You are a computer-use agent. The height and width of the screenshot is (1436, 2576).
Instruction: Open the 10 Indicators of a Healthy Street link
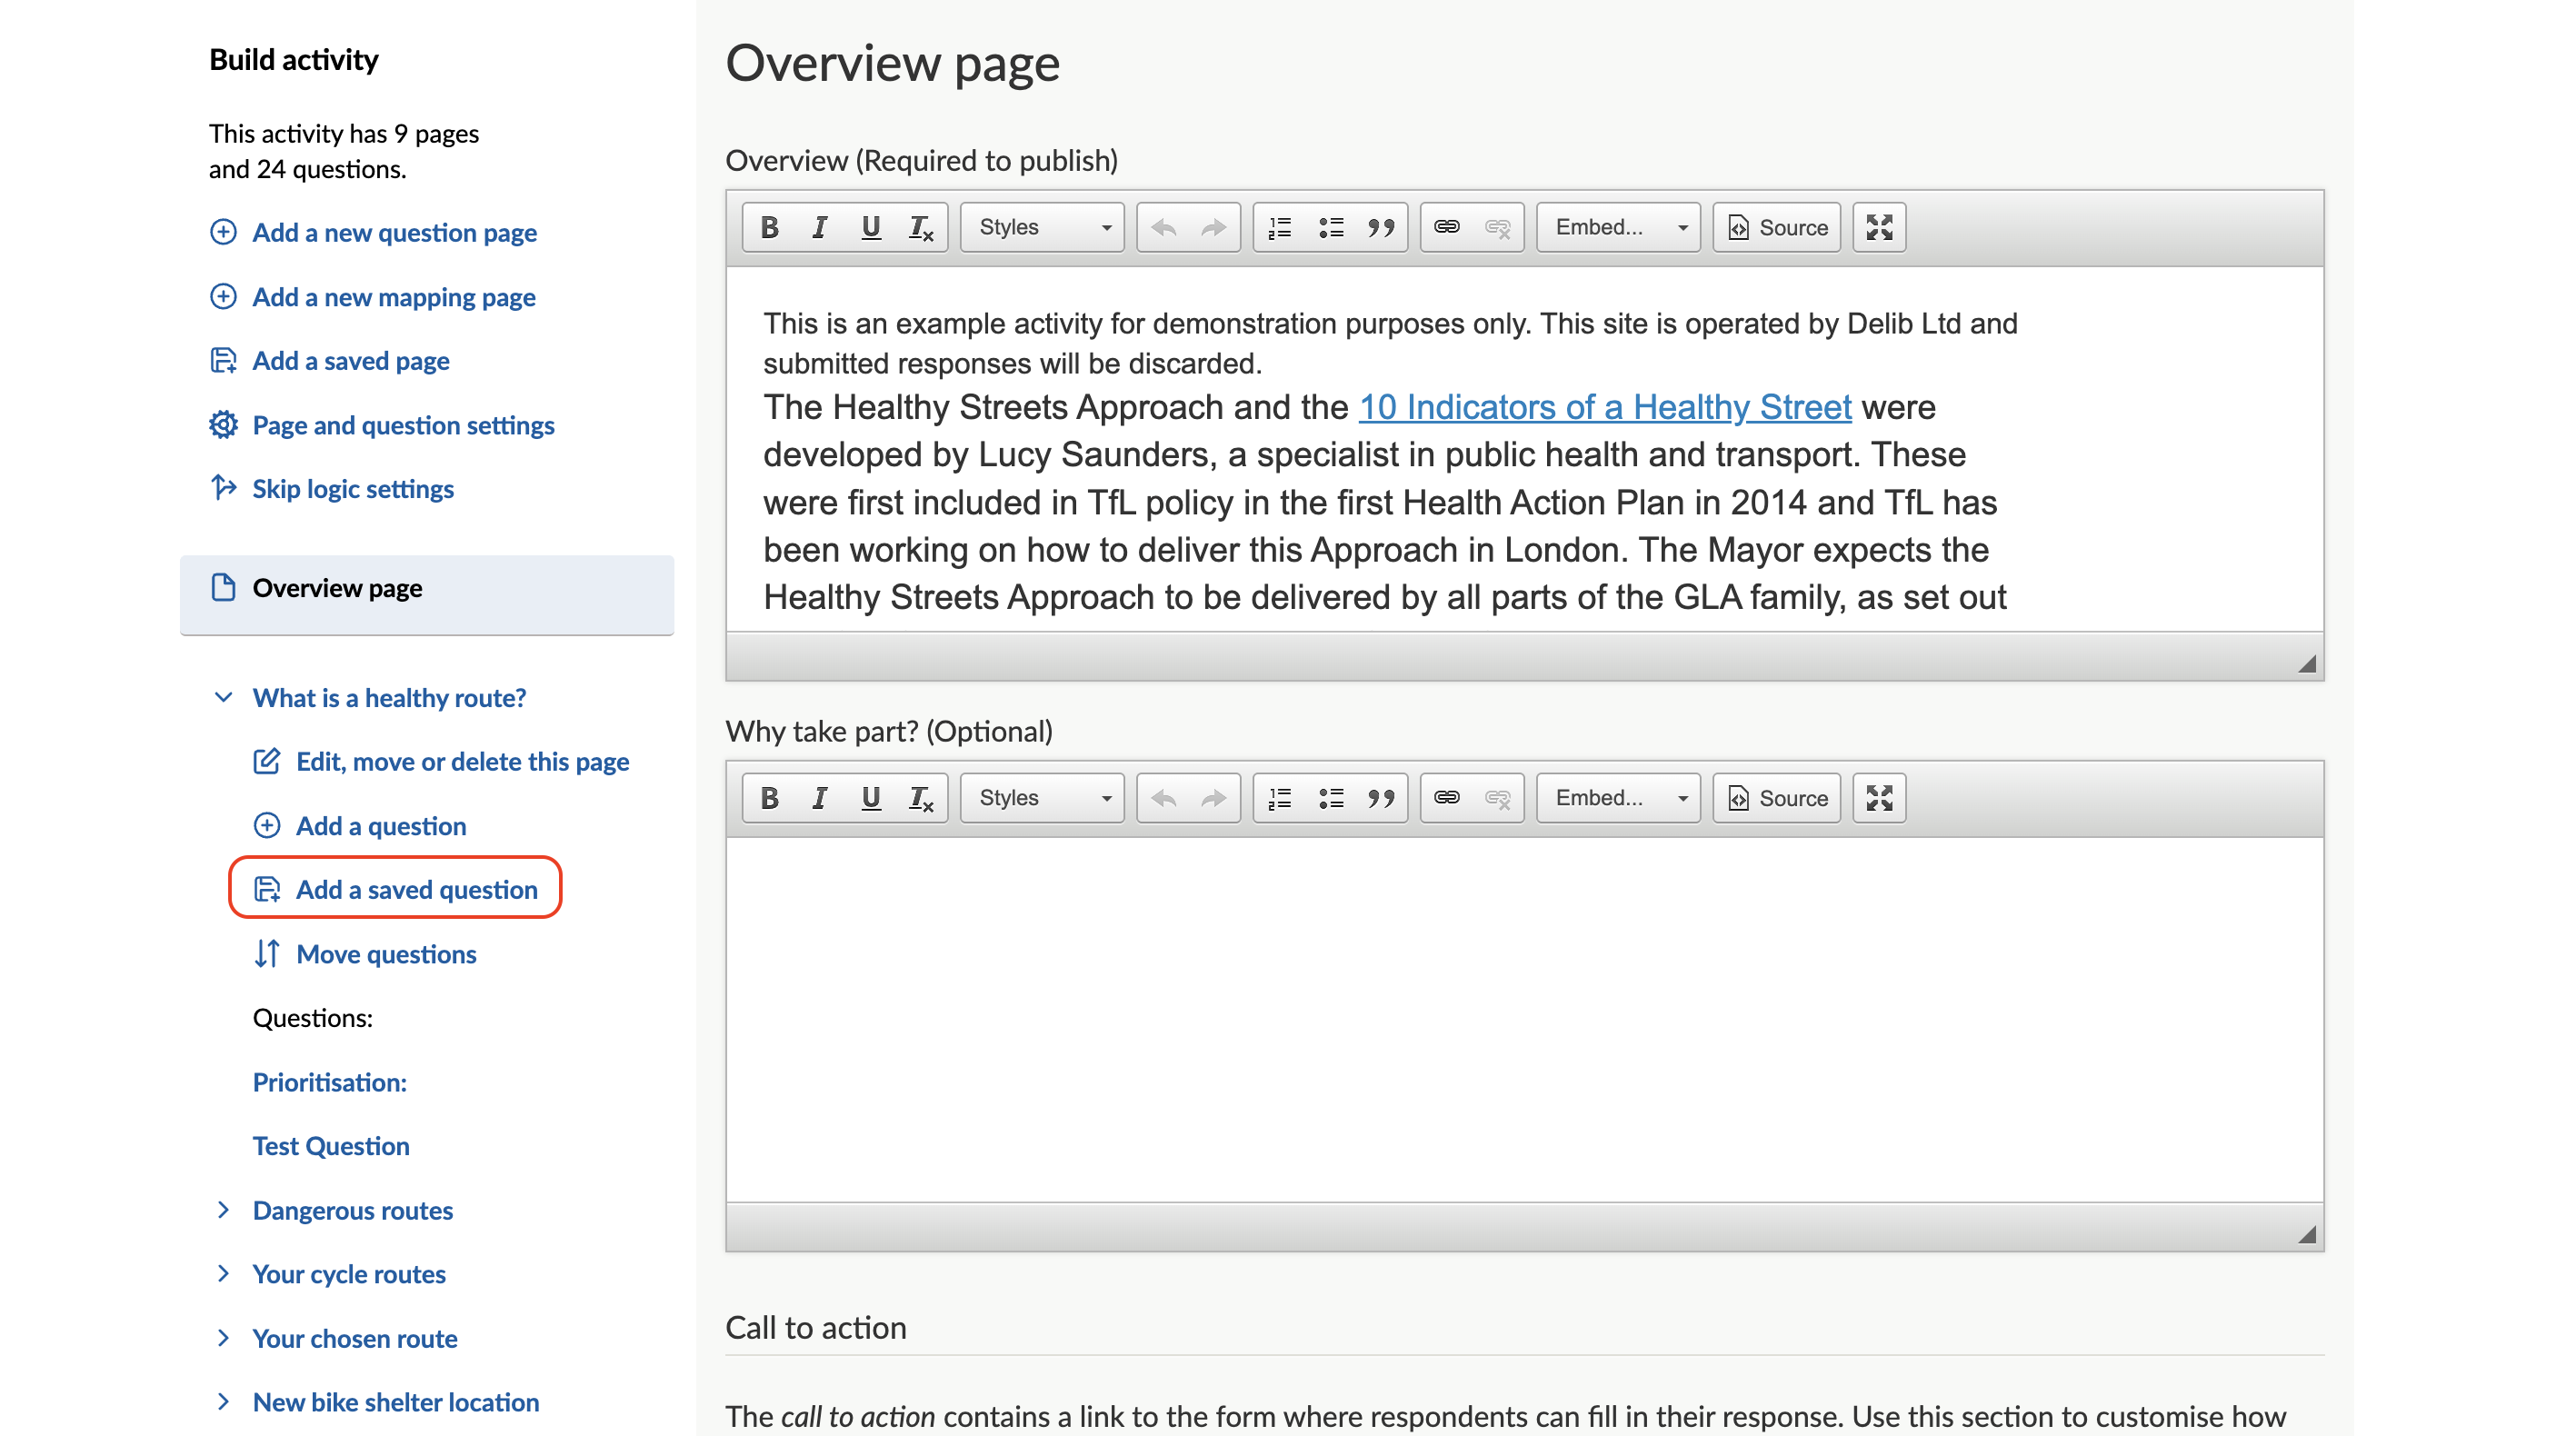(x=1605, y=407)
